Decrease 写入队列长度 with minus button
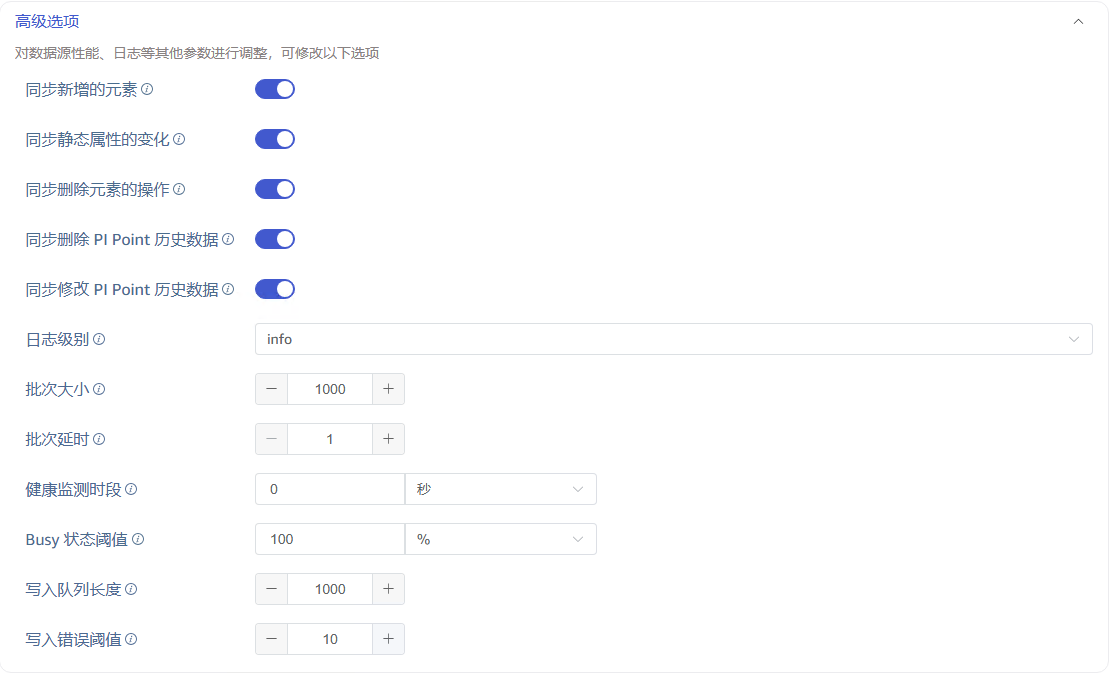The height and width of the screenshot is (677, 1111). (x=271, y=589)
